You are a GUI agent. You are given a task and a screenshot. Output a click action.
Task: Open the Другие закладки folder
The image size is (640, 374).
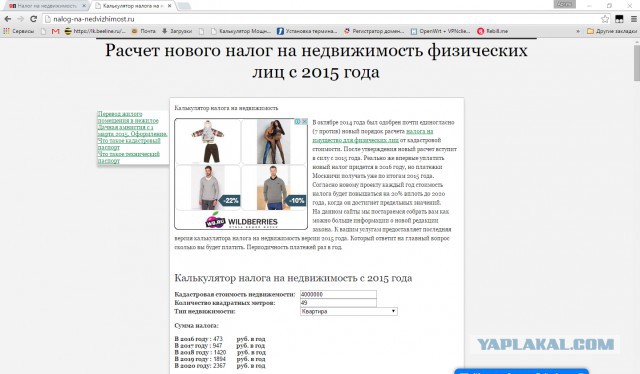[x=611, y=31]
